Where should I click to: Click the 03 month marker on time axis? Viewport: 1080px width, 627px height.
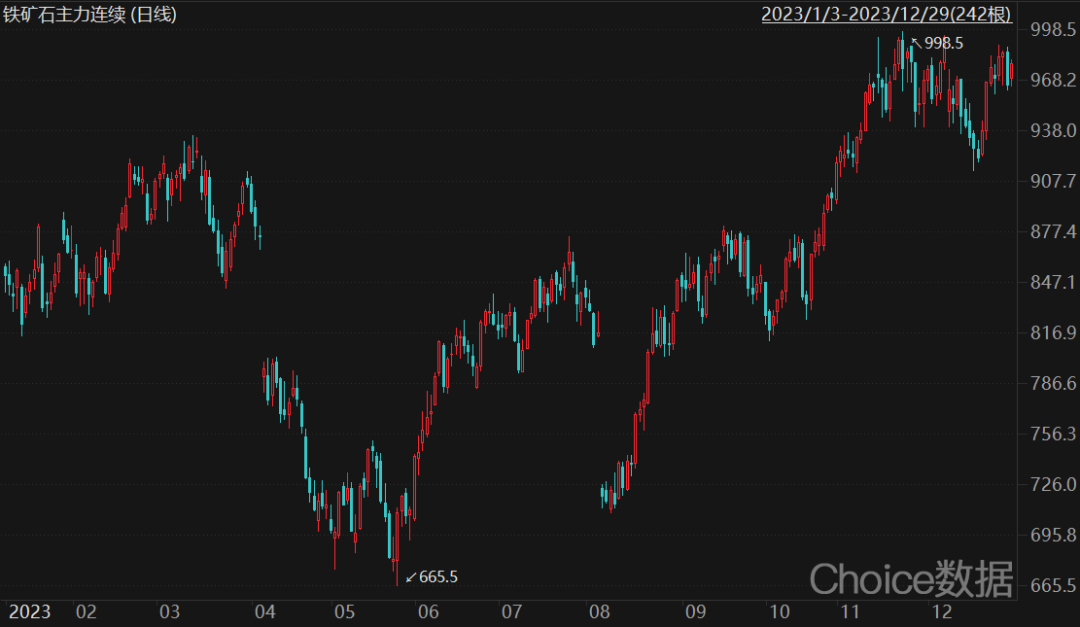click(x=169, y=612)
